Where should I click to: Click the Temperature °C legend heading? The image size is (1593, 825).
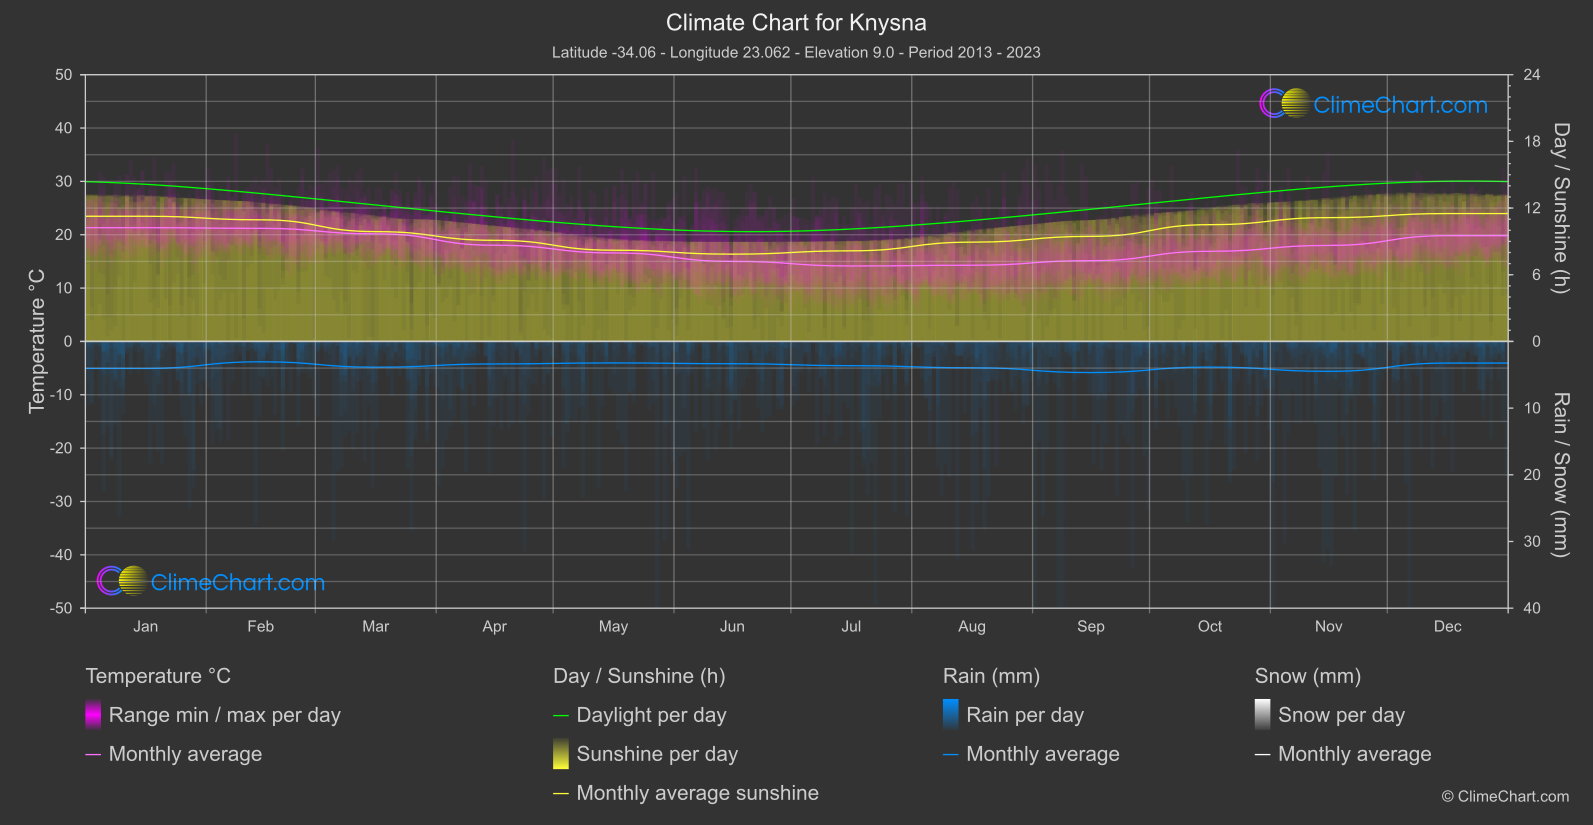[158, 676]
